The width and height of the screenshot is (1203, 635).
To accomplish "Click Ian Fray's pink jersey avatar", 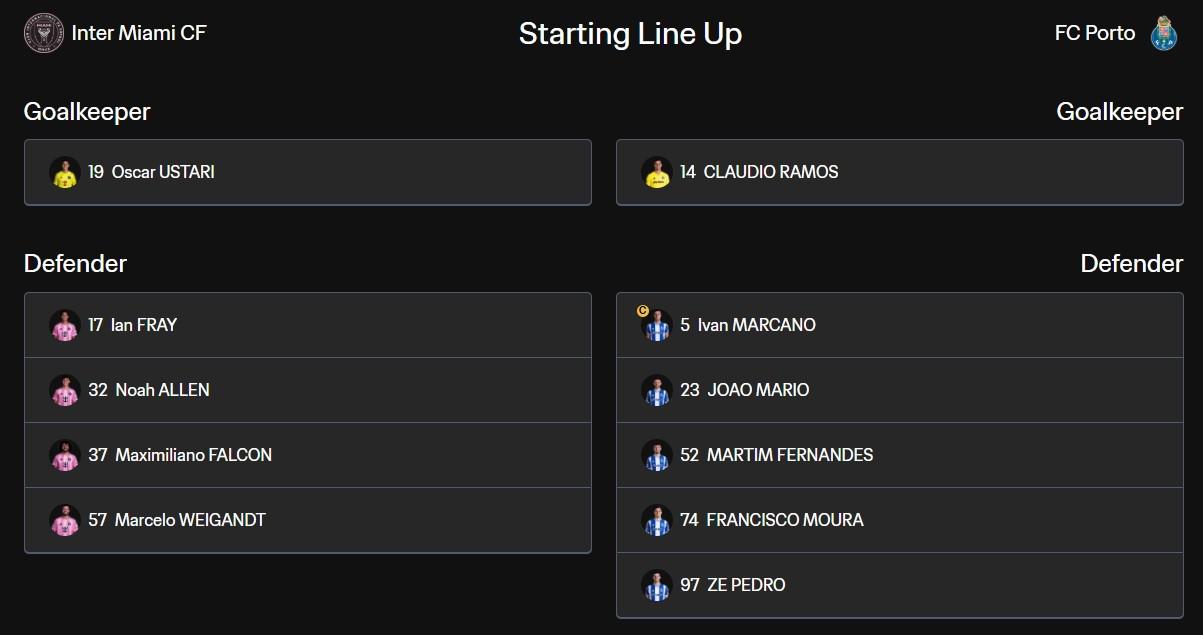I will click(x=64, y=325).
